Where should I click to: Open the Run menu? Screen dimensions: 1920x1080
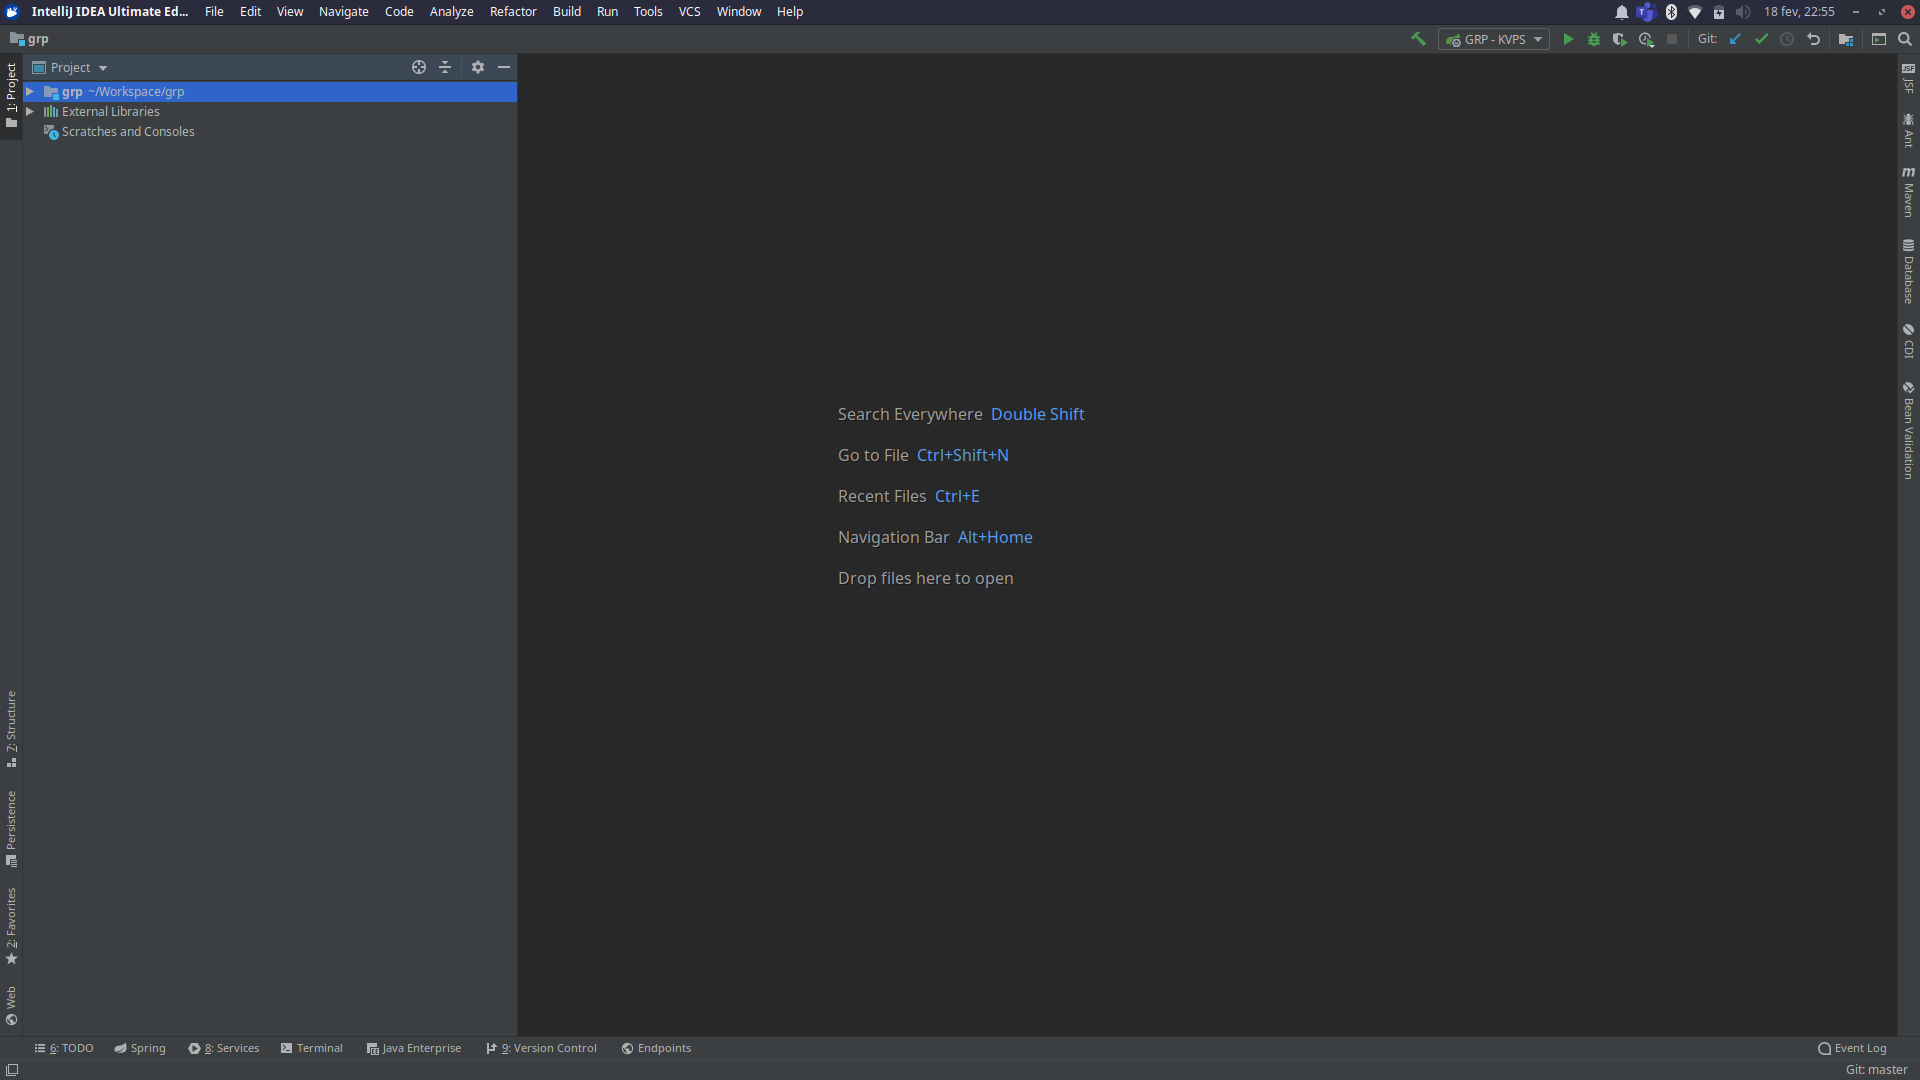pyautogui.click(x=607, y=11)
